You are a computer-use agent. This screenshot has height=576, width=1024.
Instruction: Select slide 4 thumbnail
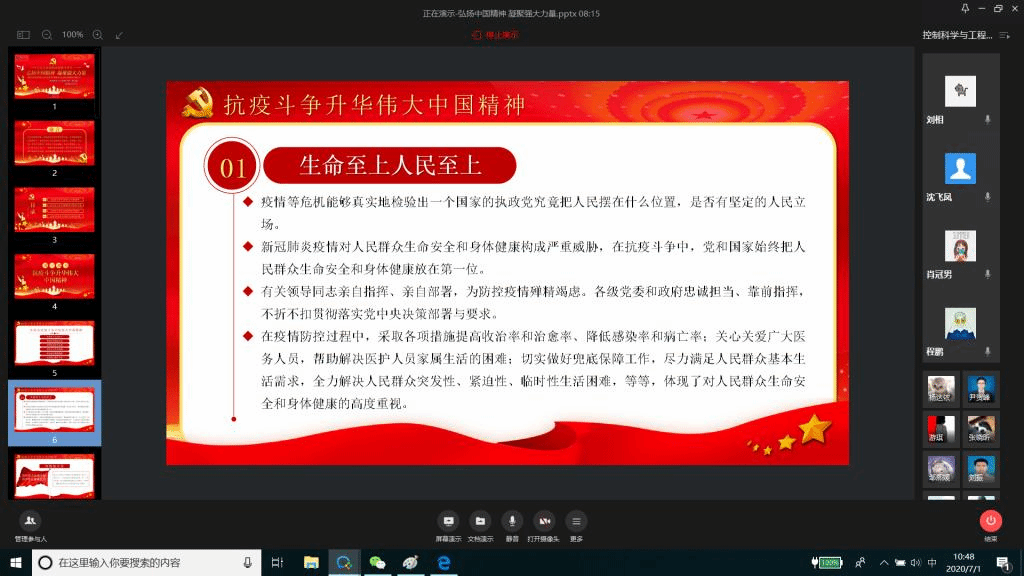[54, 276]
